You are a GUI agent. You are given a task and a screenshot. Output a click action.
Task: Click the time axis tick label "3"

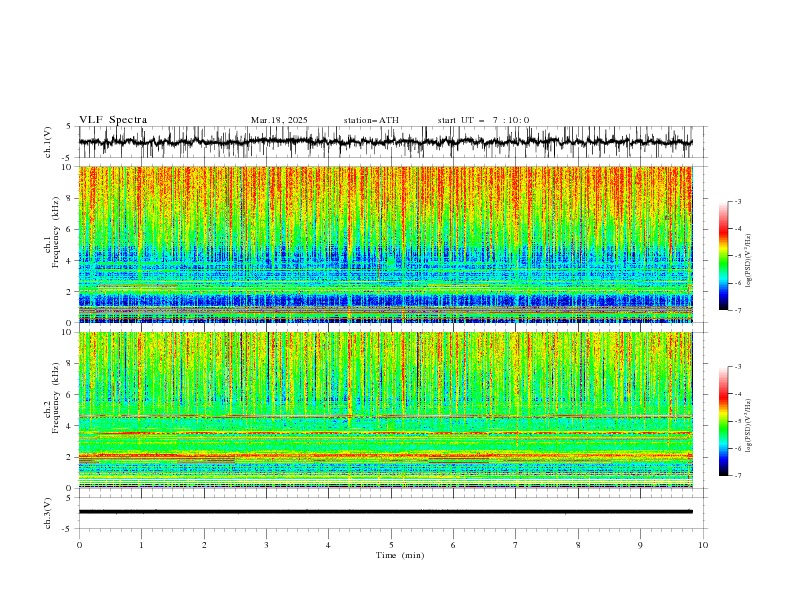pyautogui.click(x=266, y=545)
